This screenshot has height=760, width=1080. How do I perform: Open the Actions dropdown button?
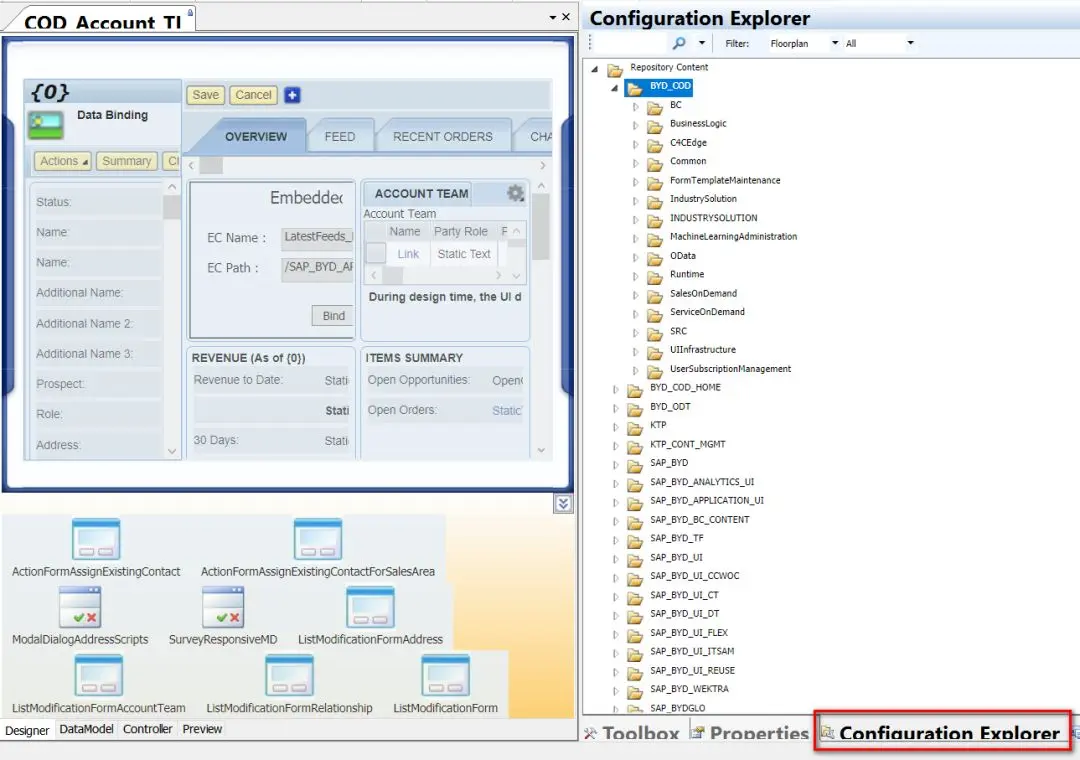pos(63,161)
